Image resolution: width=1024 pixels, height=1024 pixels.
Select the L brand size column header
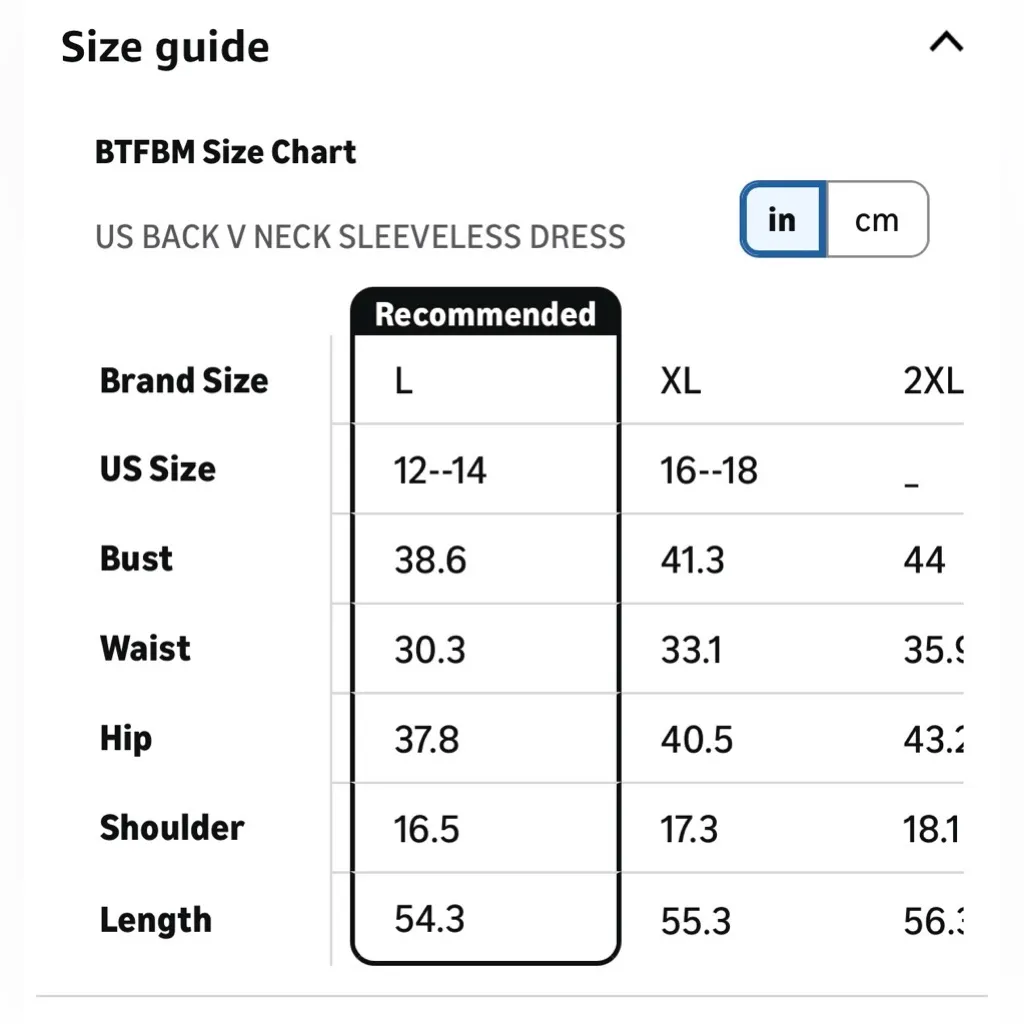403,381
